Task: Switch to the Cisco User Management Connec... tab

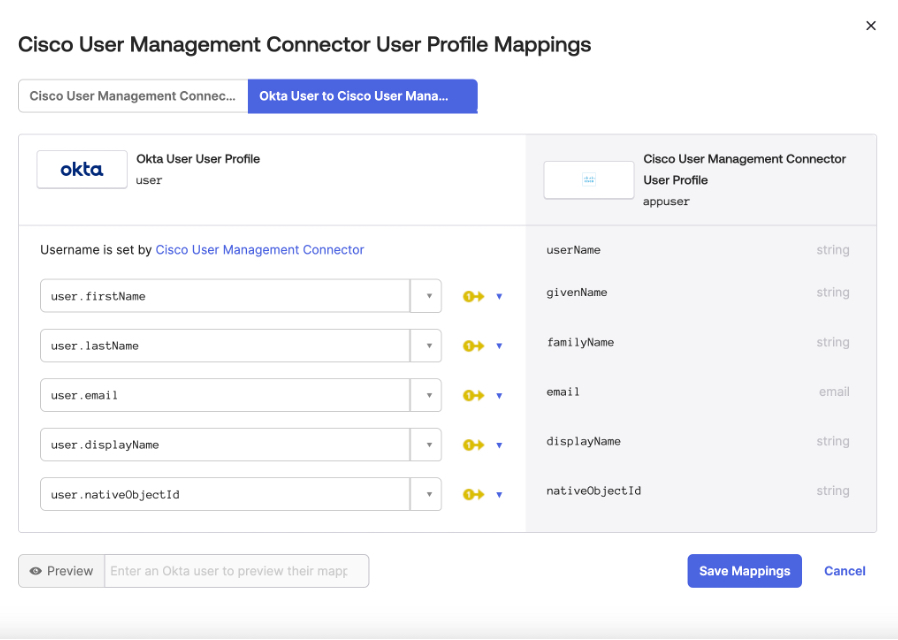Action: click(x=133, y=96)
